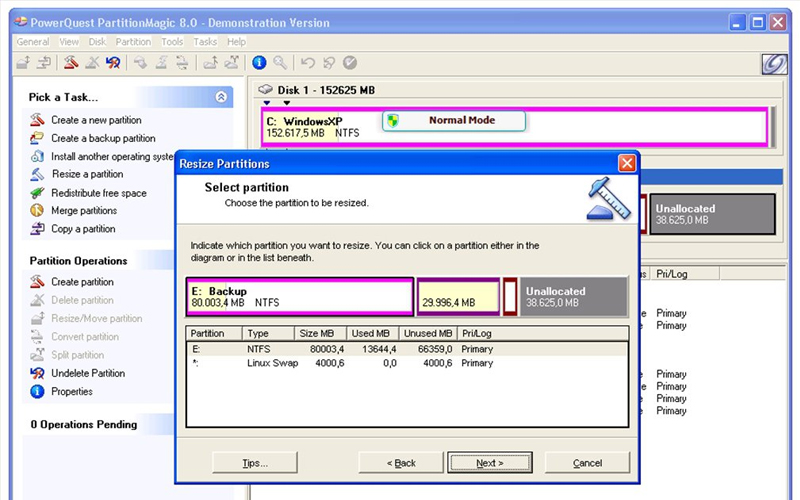
Task: Click the blue Properties info toolbar icon
Action: [x=259, y=63]
